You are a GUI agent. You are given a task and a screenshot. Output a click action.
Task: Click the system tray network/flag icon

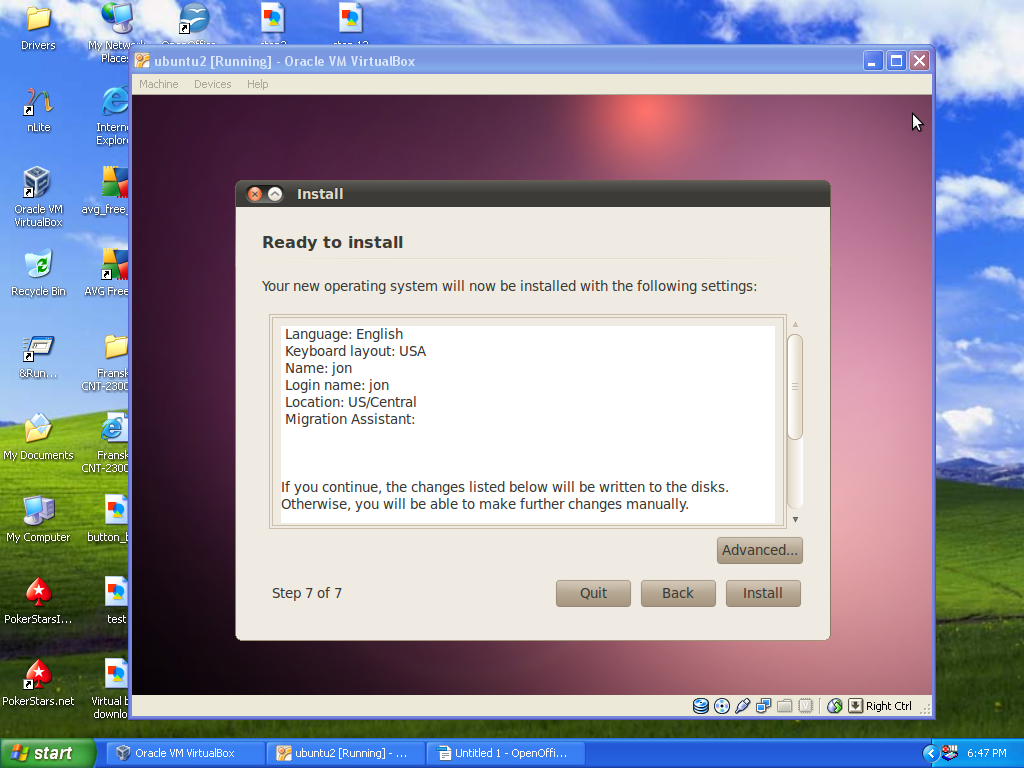click(950, 753)
